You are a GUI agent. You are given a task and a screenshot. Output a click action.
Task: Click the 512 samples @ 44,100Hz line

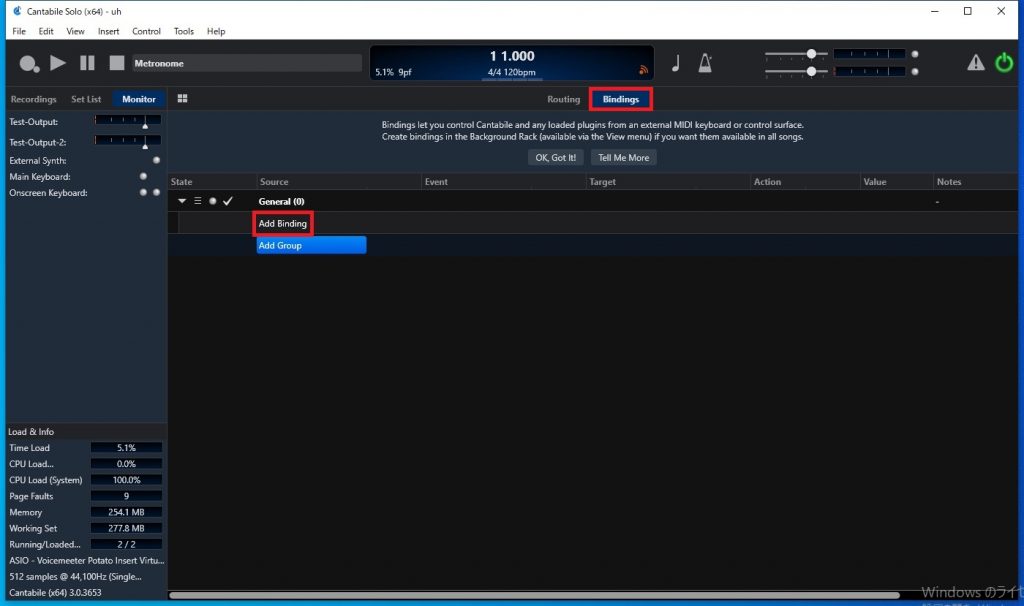point(75,577)
